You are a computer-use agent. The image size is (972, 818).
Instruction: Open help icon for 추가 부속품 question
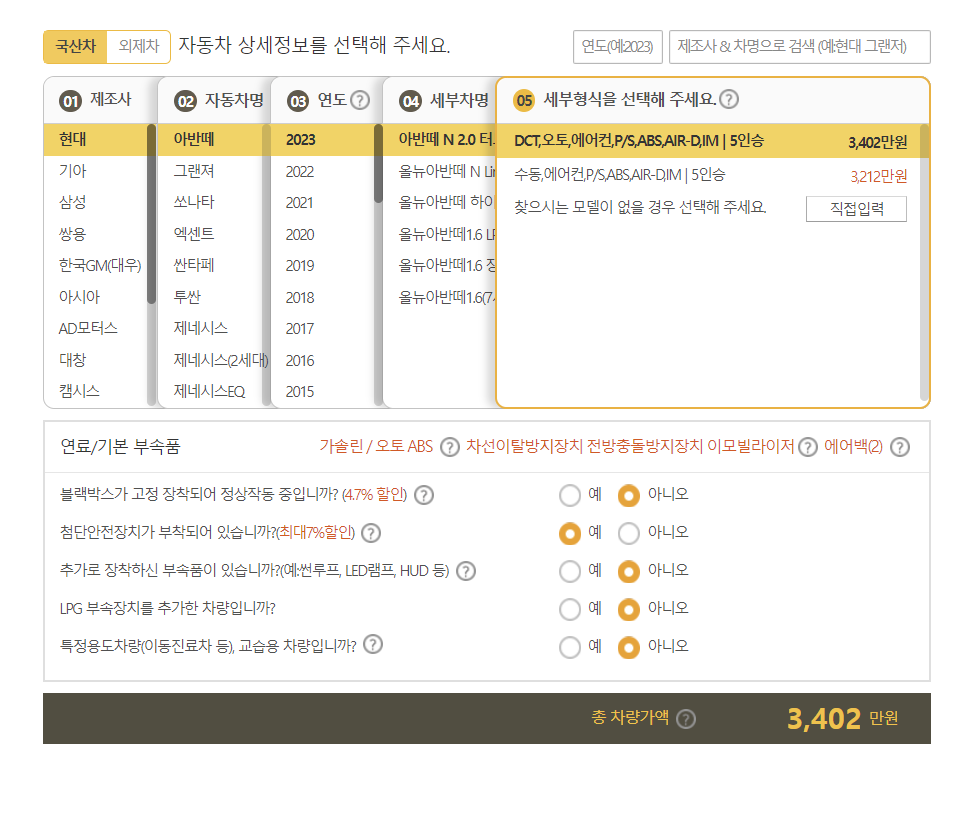point(466,571)
